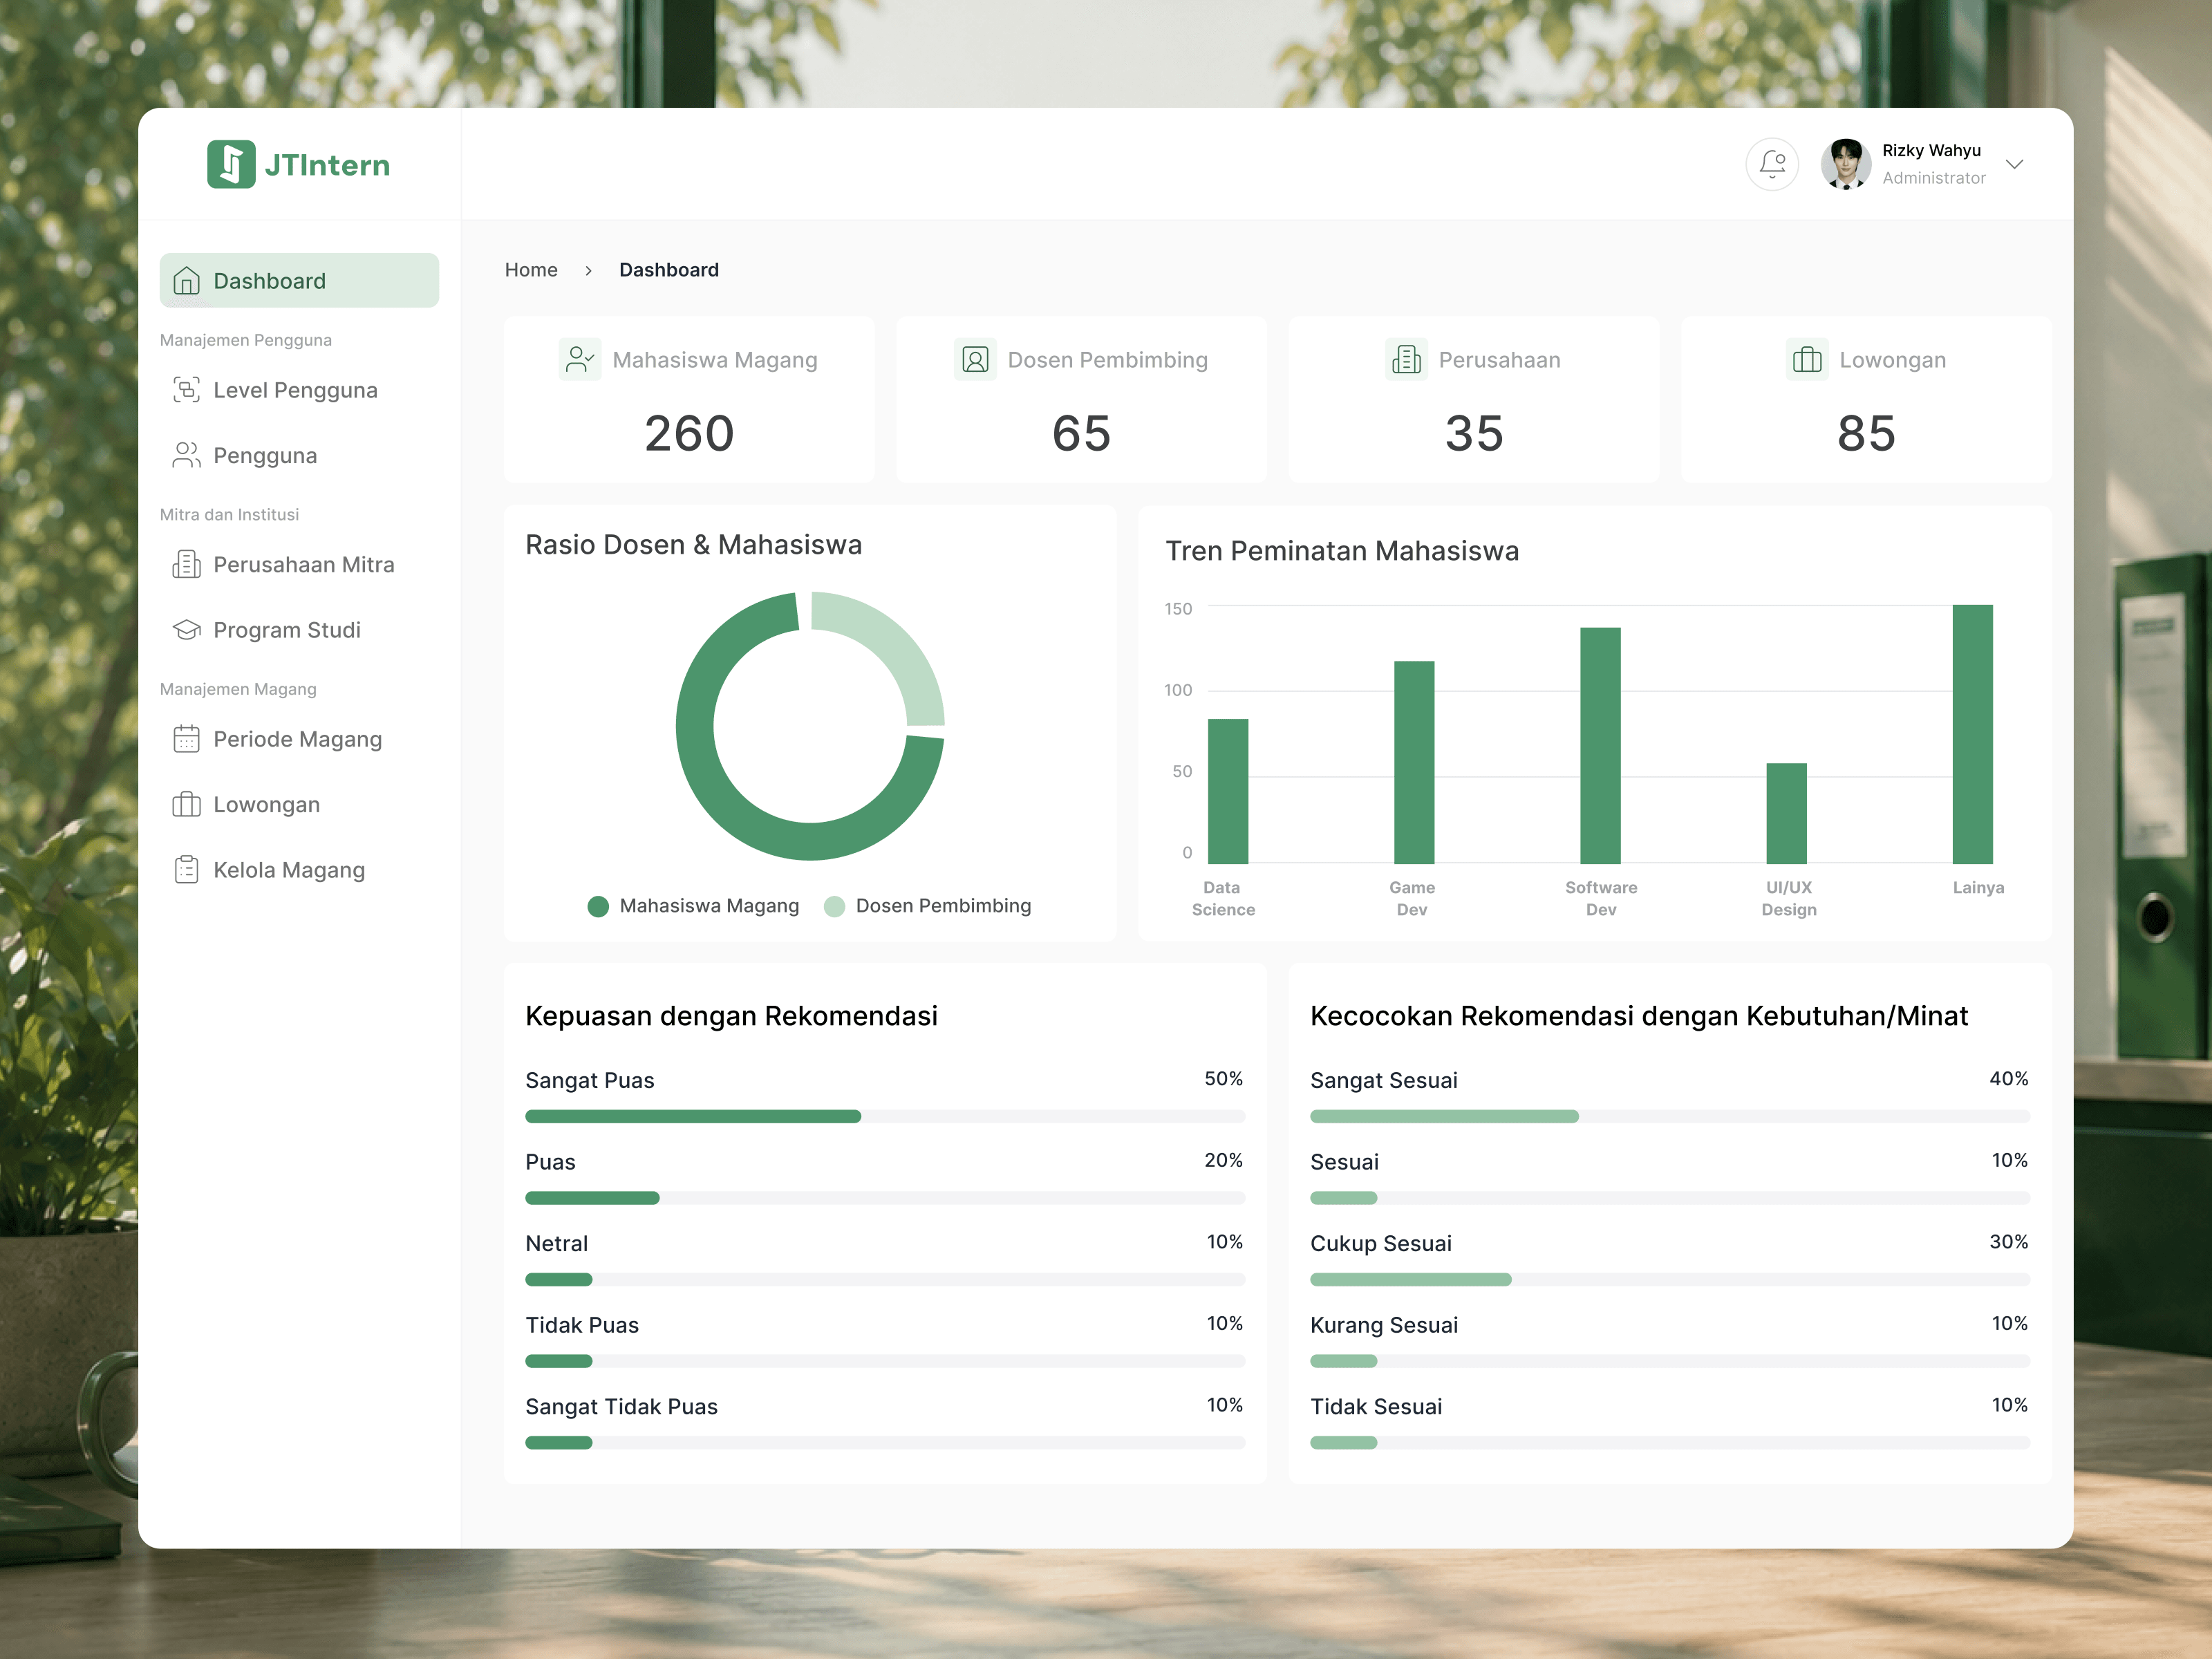Click Kecocokan Rekomendasi dengan Kebutuhan/Minat heading

point(1639,1016)
